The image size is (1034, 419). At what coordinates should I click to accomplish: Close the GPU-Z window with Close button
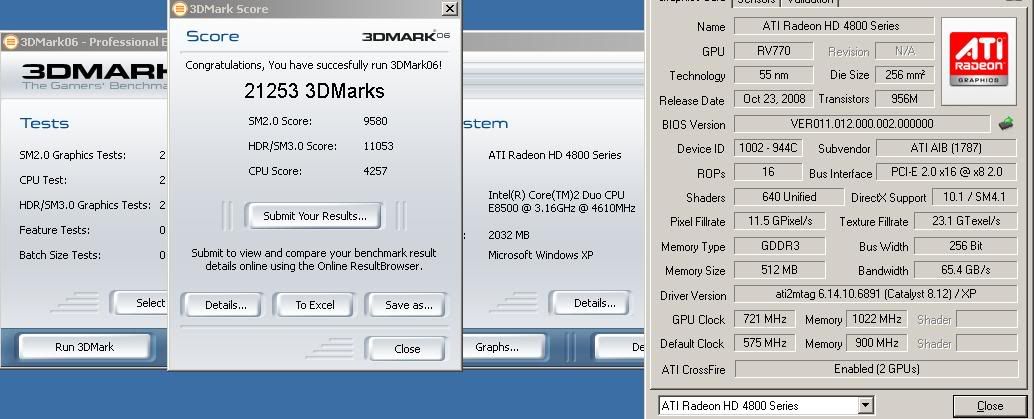click(988, 406)
